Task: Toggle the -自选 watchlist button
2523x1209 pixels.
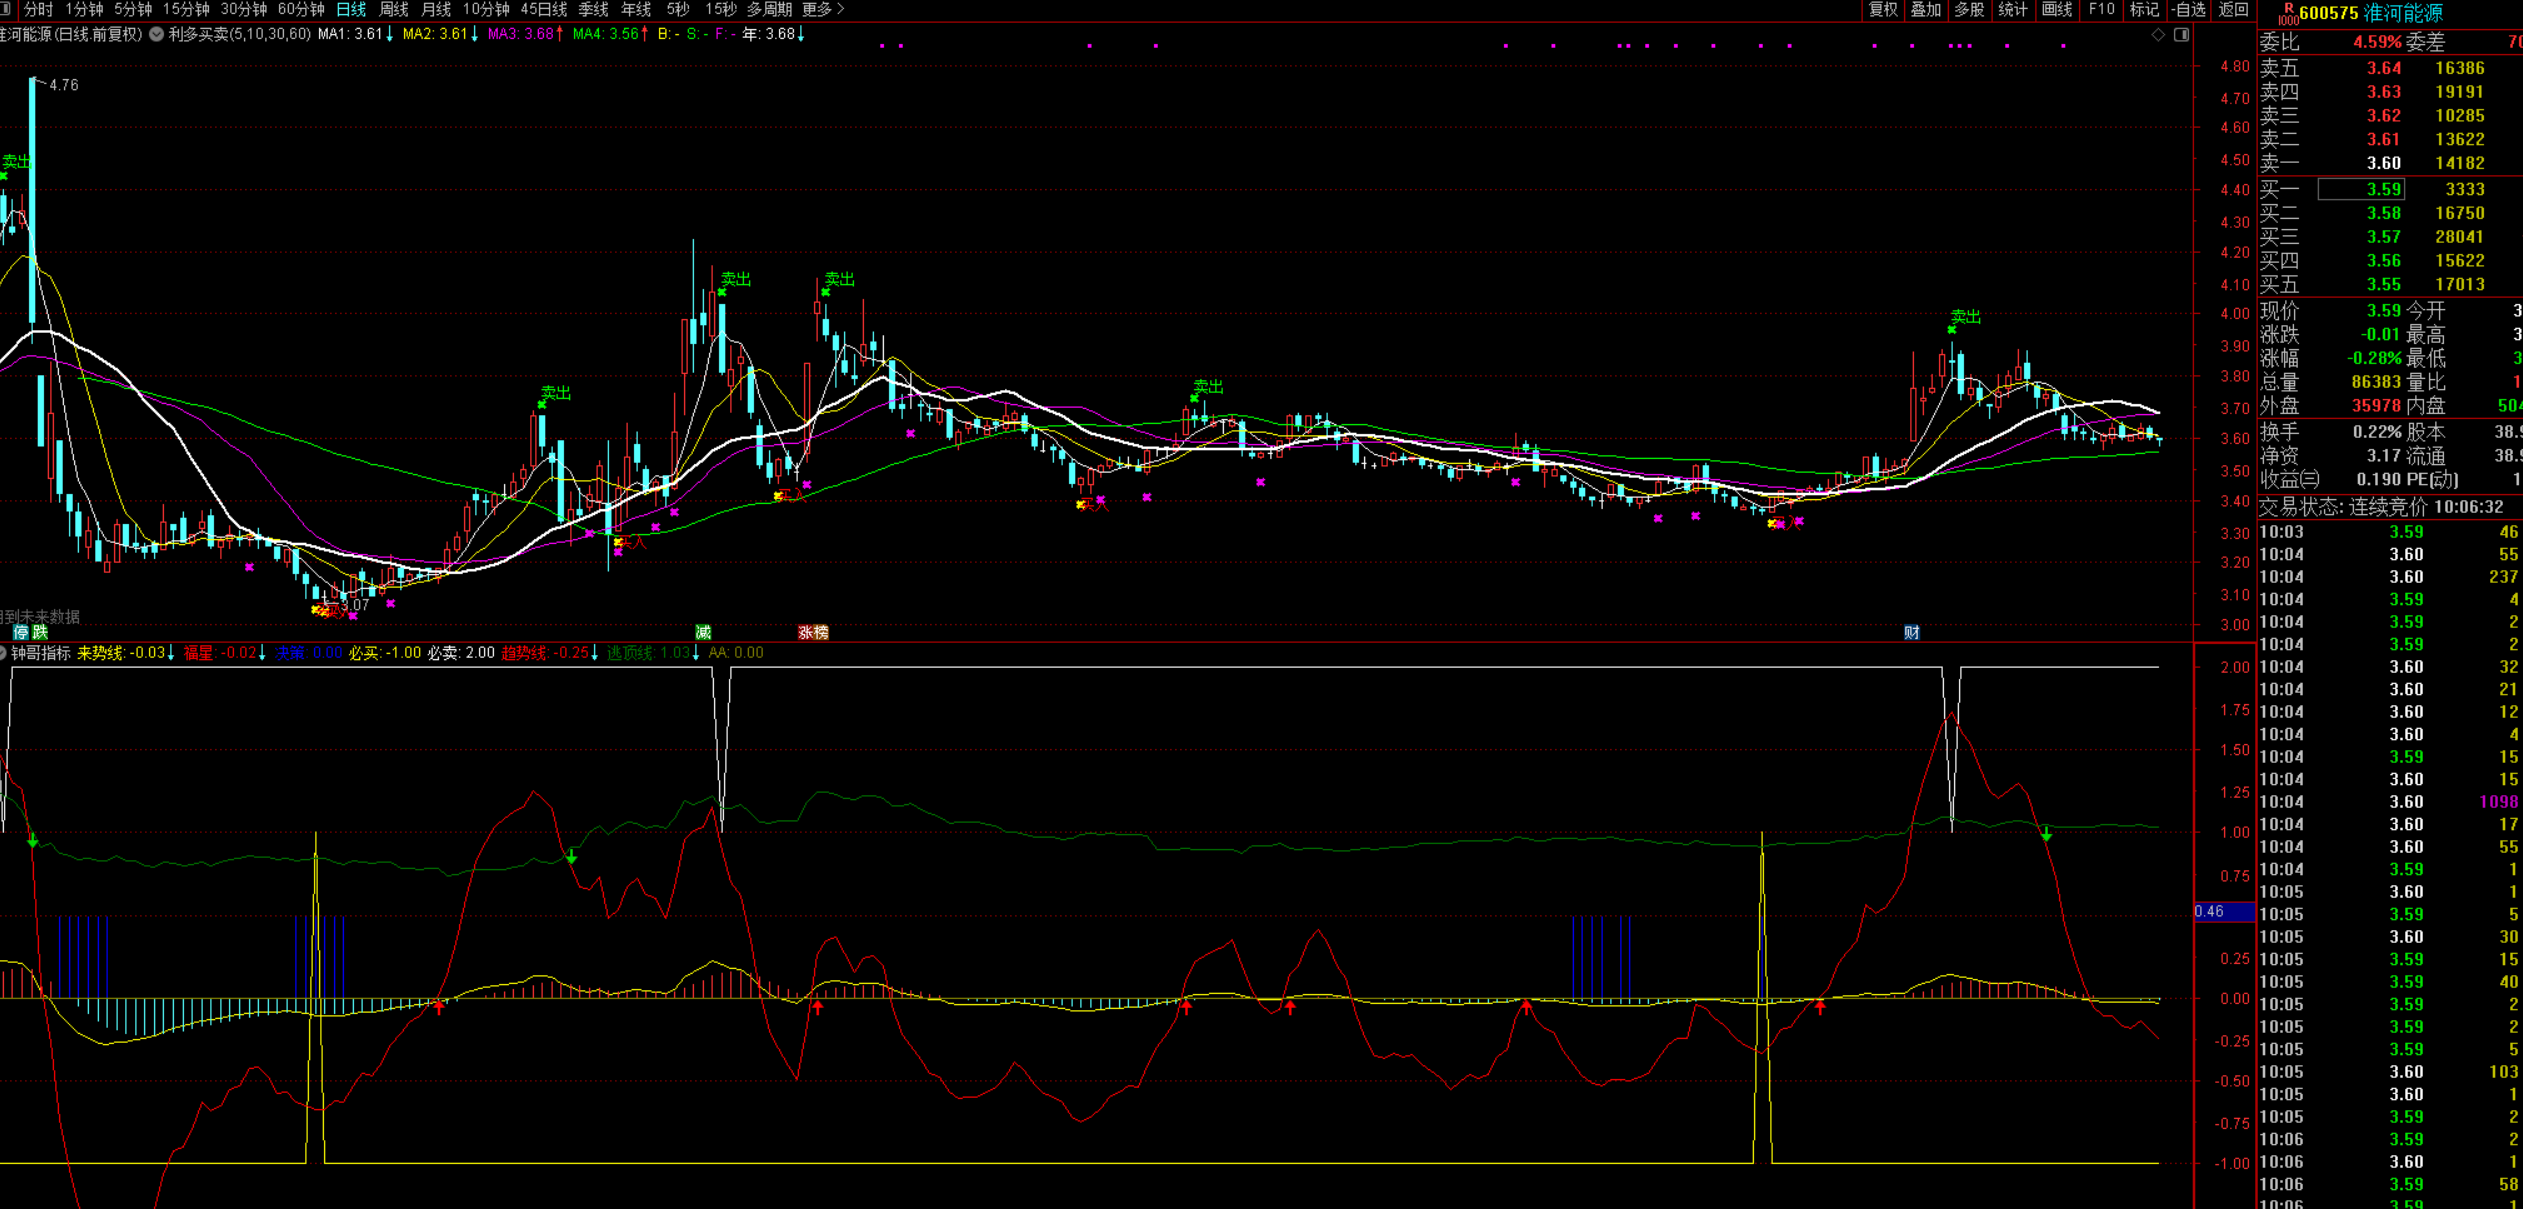Action: point(2188,9)
